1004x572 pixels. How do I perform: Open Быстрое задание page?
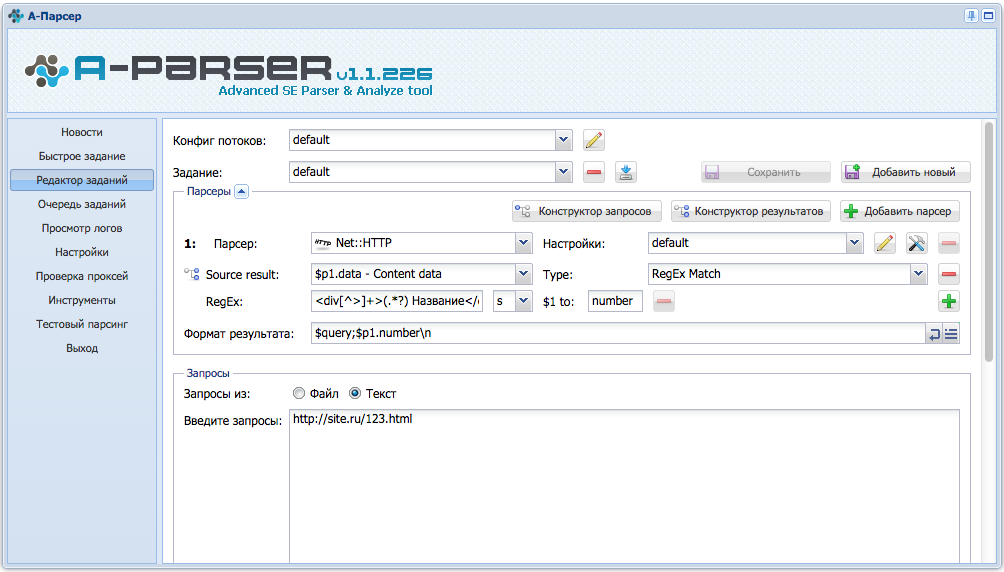(82, 156)
